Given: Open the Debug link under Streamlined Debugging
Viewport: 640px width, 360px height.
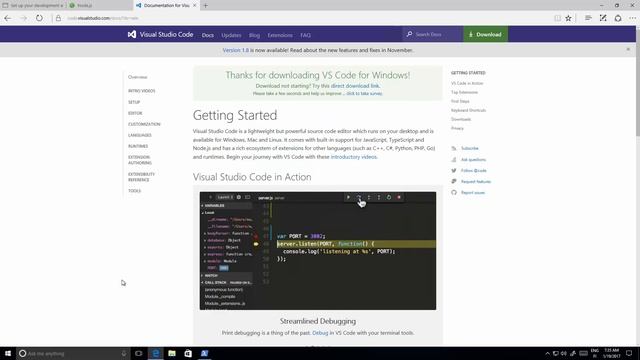Looking at the screenshot, I should click(x=320, y=333).
